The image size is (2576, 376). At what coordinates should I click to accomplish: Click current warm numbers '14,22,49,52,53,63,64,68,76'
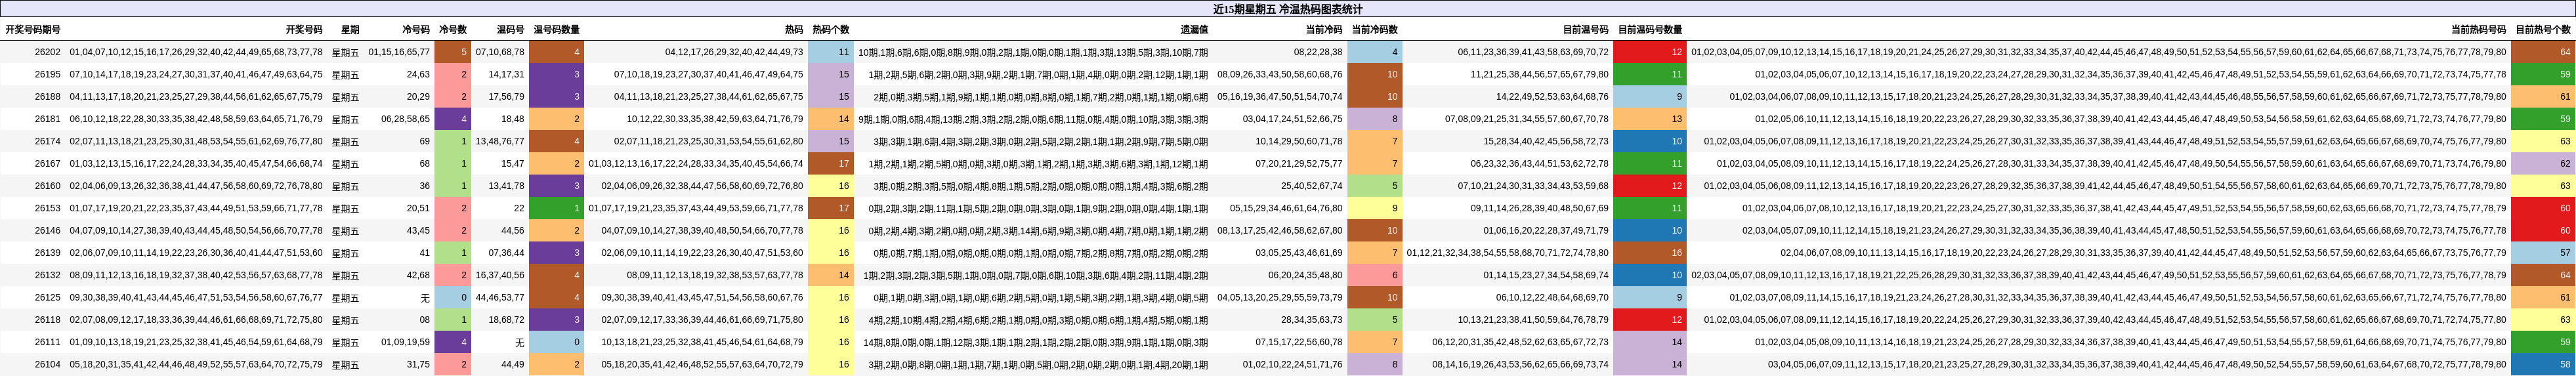(1552, 97)
